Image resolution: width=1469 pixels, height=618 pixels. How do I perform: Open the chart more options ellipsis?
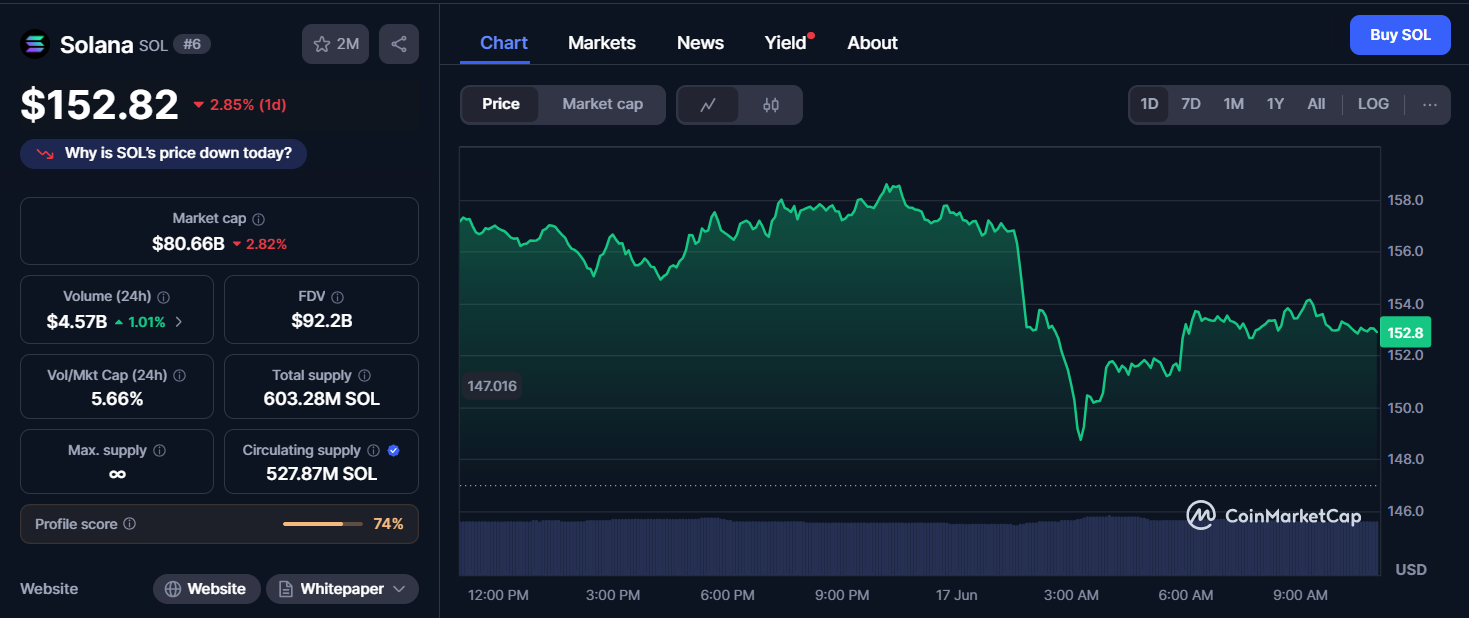pyautogui.click(x=1430, y=104)
